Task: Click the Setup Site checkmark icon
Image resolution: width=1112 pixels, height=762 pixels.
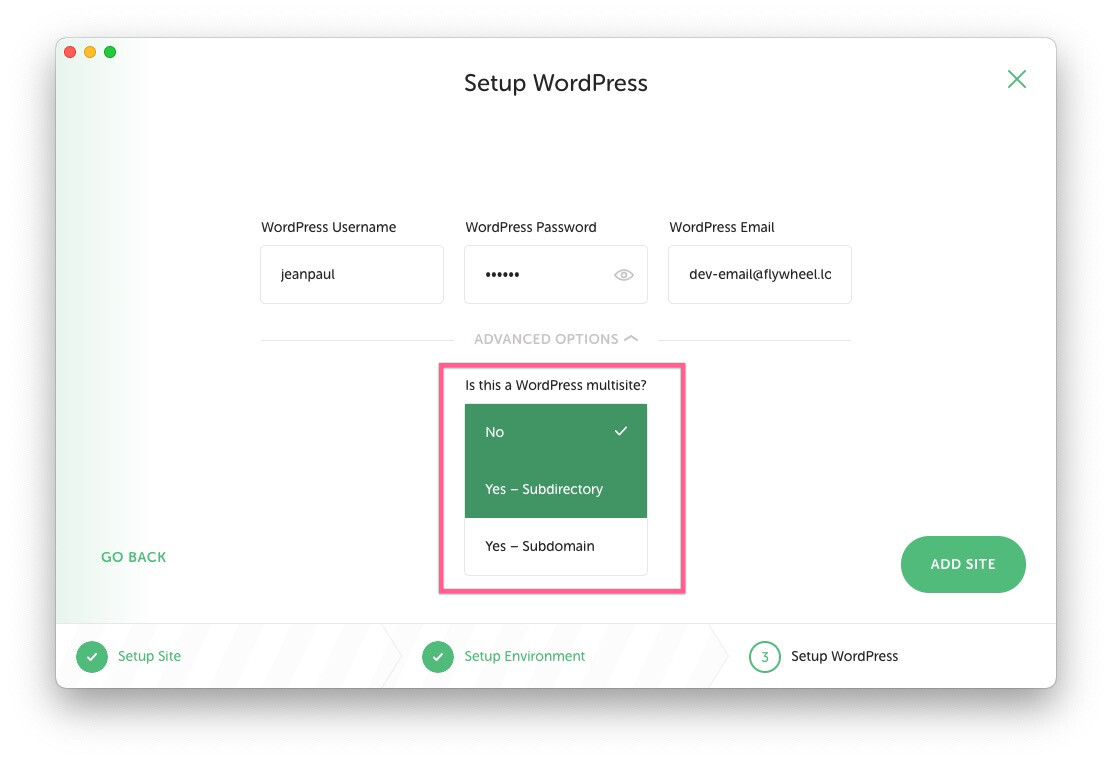Action: 91,656
